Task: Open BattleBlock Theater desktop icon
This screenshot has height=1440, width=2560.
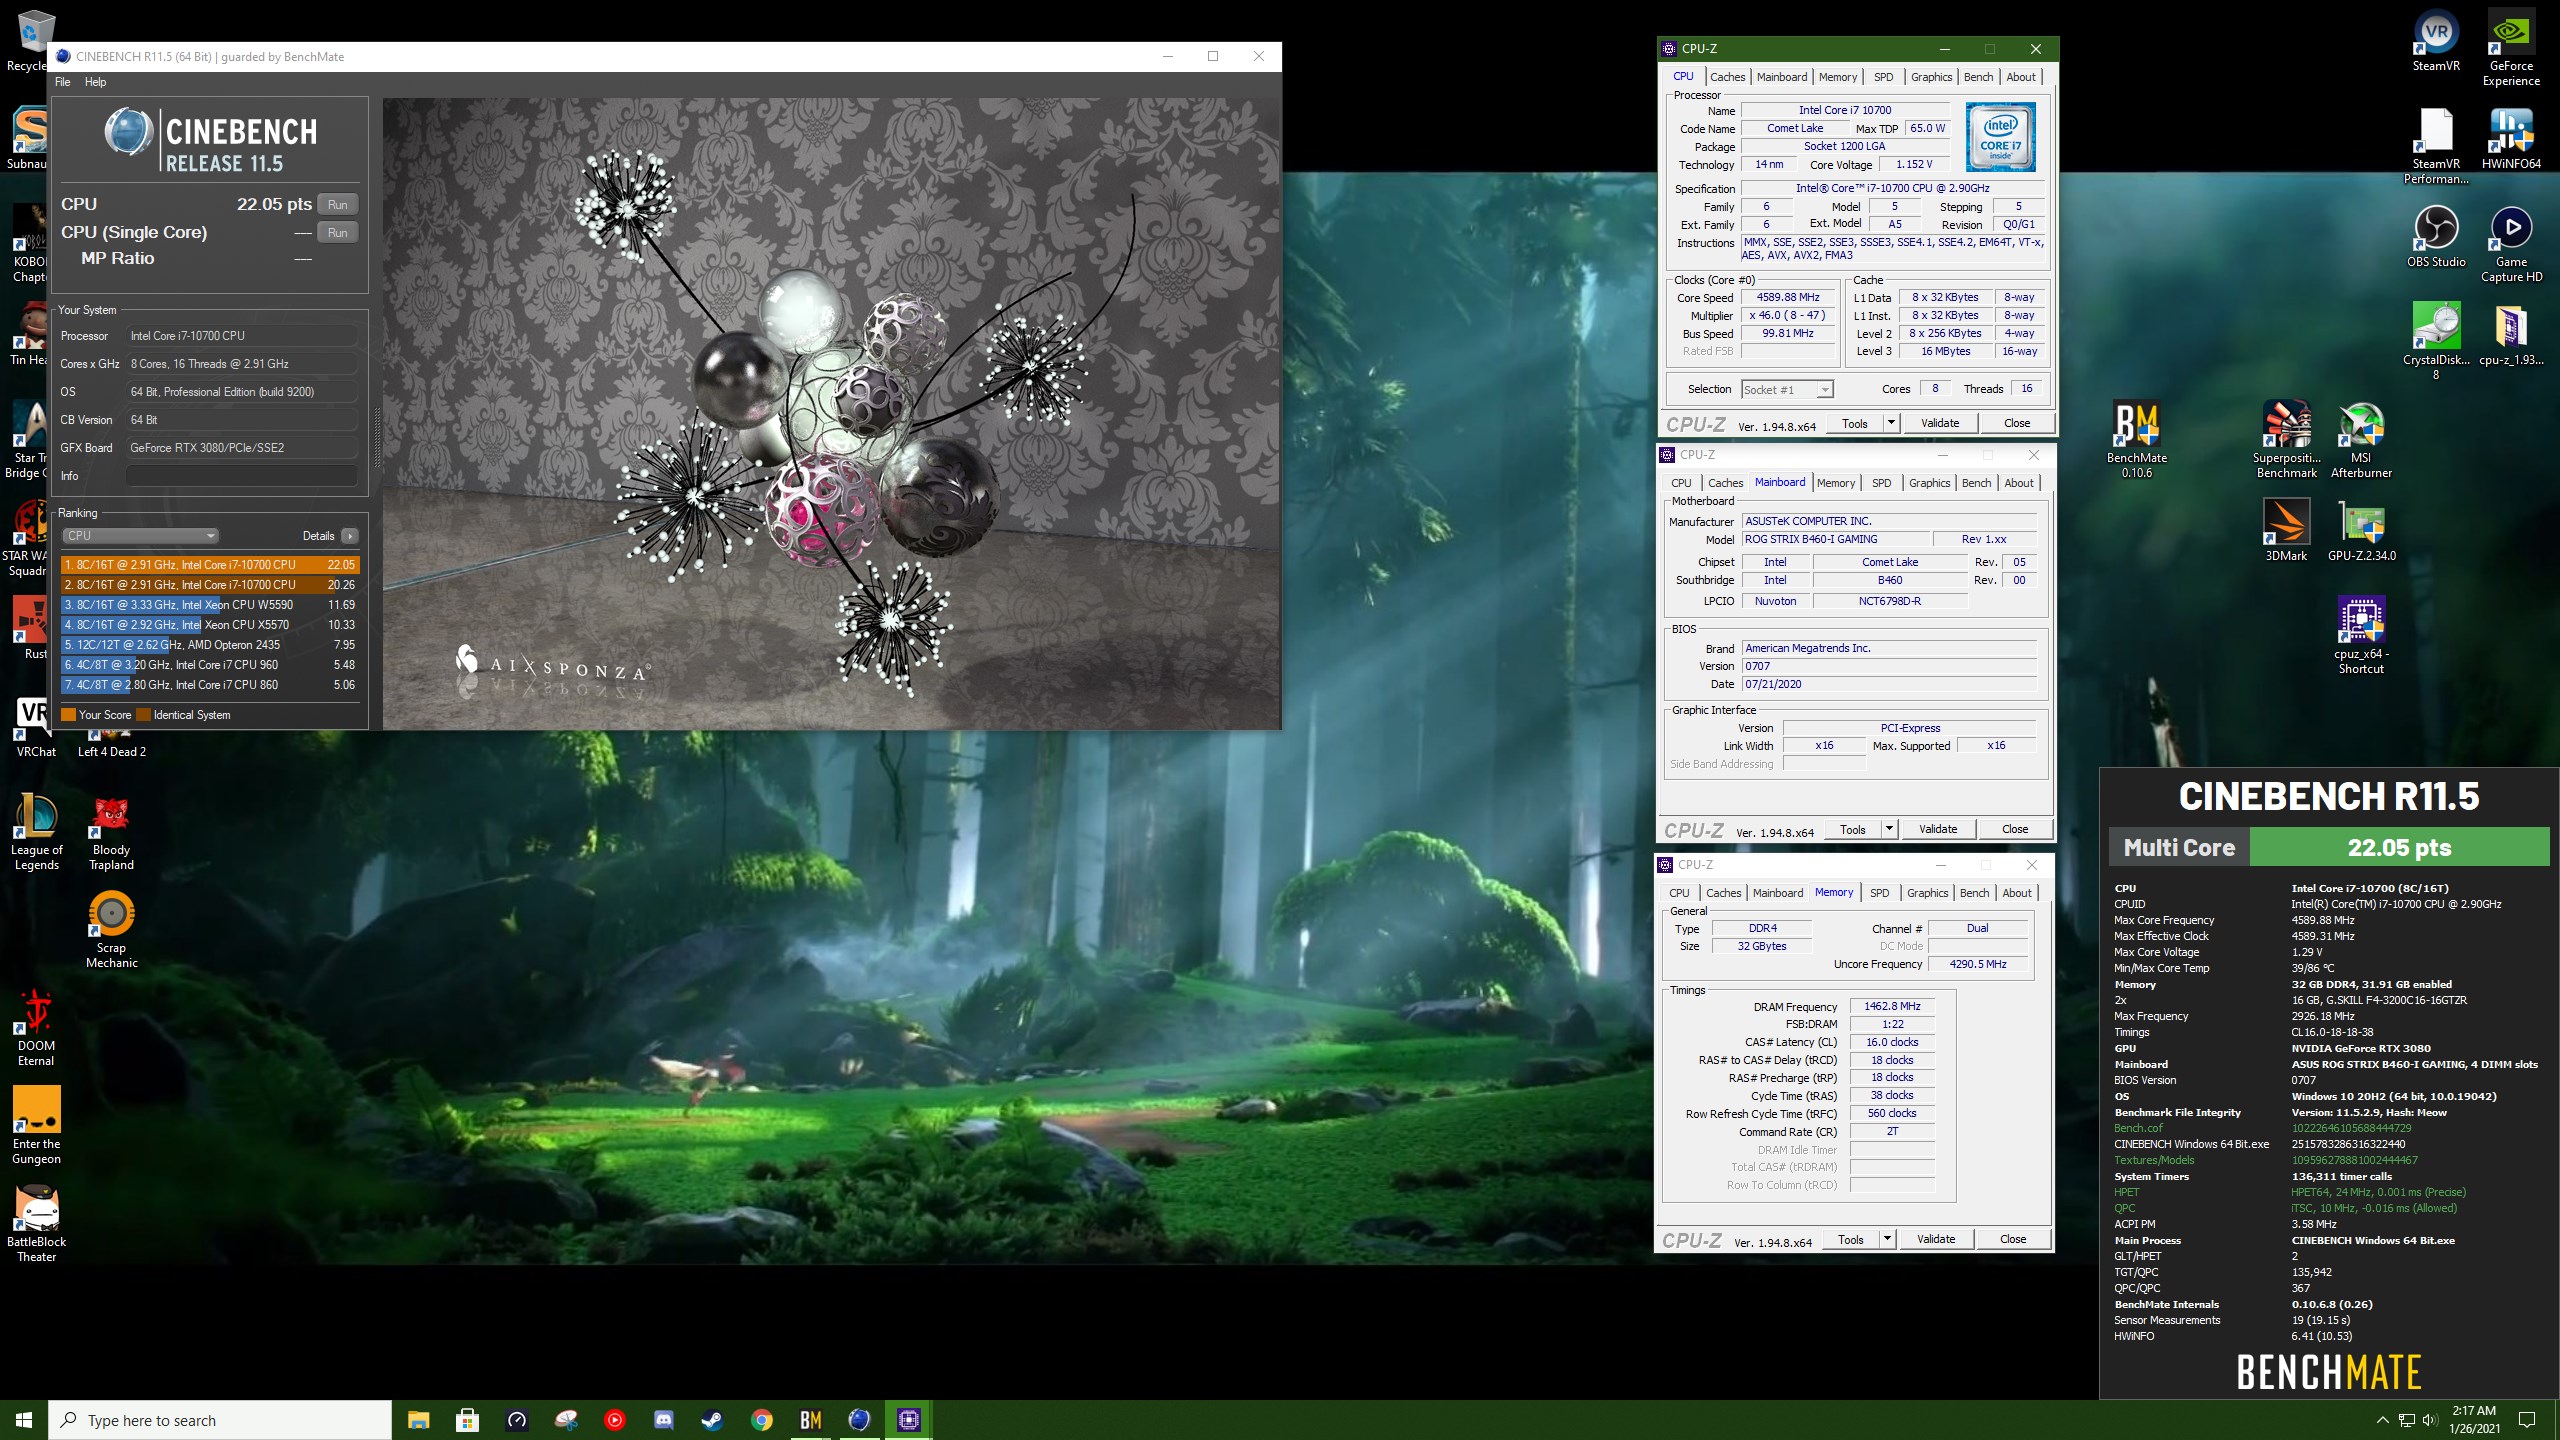Action: pyautogui.click(x=37, y=1224)
